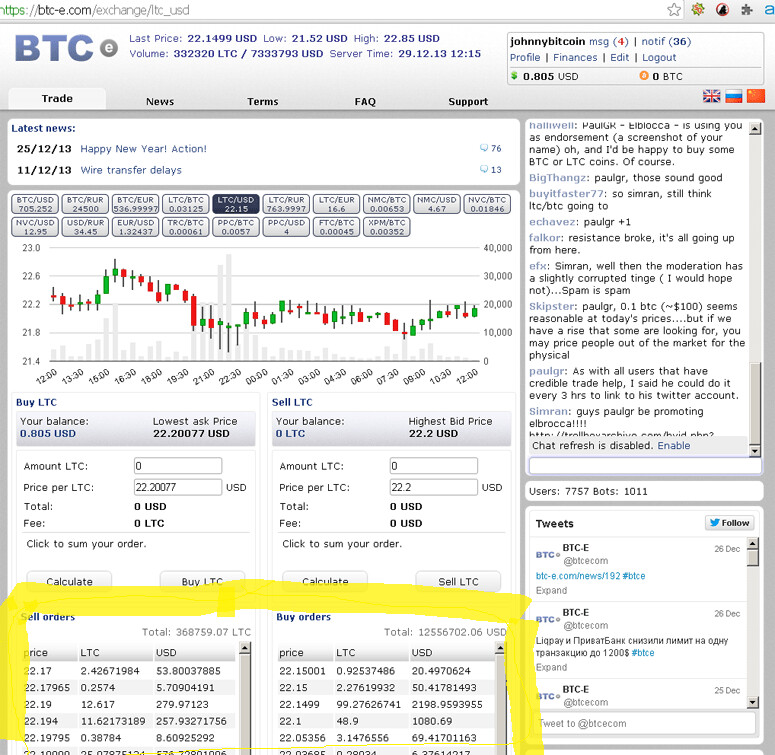This screenshot has height=755, width=775.
Task: Select the FTC/BTC pair button
Action: 337,227
